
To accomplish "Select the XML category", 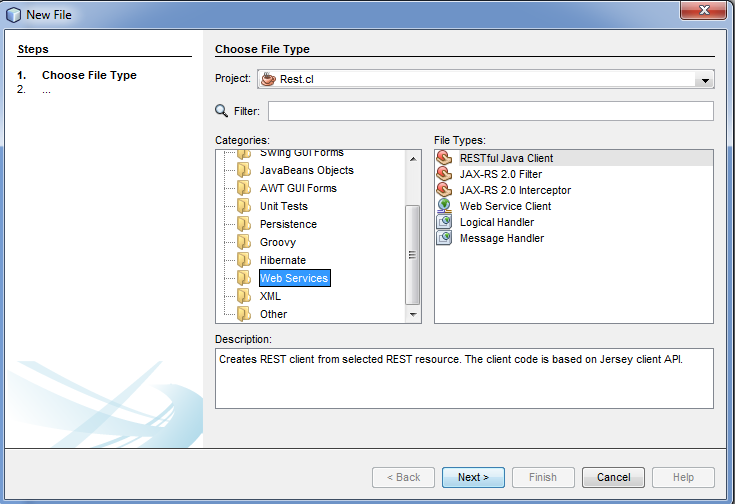I will point(270,296).
